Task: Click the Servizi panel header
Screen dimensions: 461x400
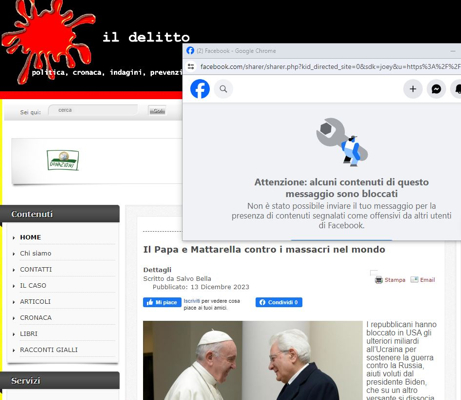Action: pyautogui.click(x=60, y=380)
